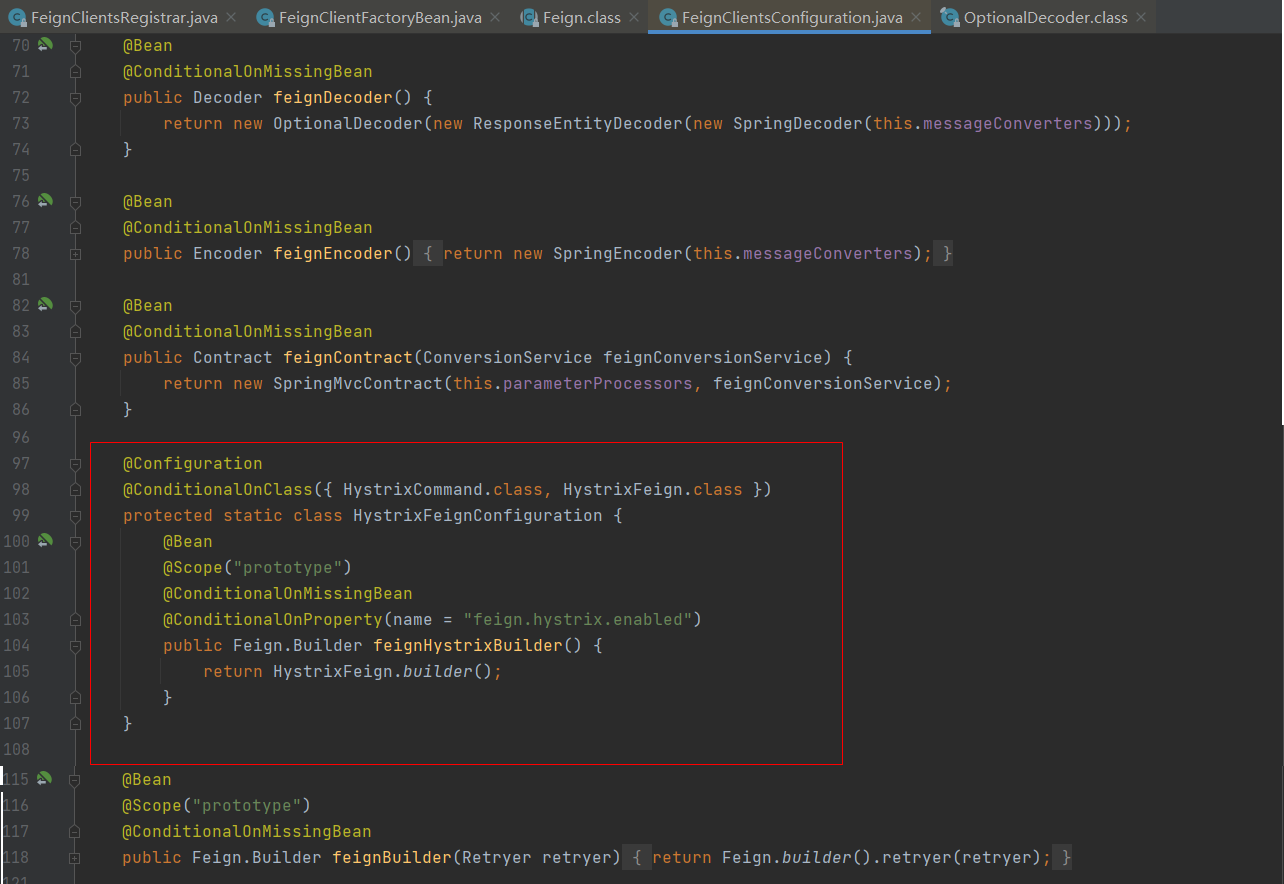Click the Spring bean gutter icon on line 115
This screenshot has height=884, width=1284.
45,778
